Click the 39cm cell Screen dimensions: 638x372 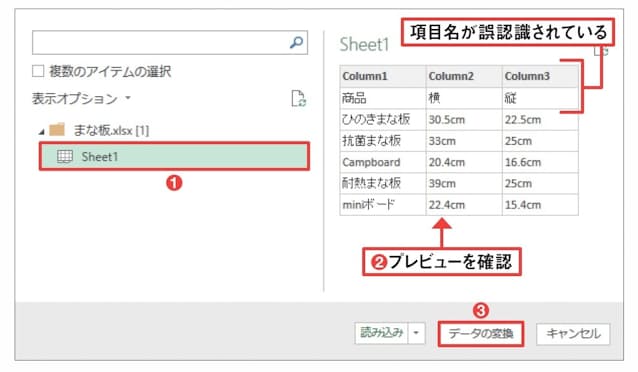click(464, 183)
